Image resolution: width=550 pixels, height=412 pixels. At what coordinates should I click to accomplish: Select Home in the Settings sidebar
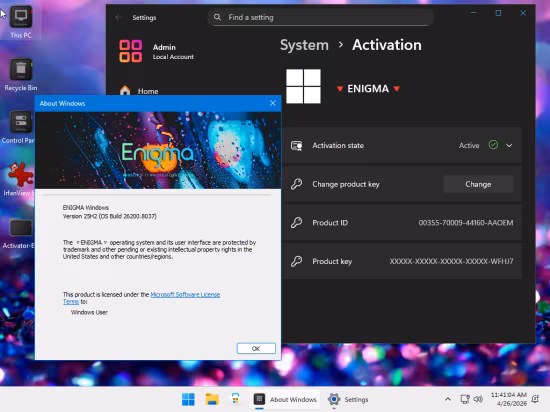point(148,91)
